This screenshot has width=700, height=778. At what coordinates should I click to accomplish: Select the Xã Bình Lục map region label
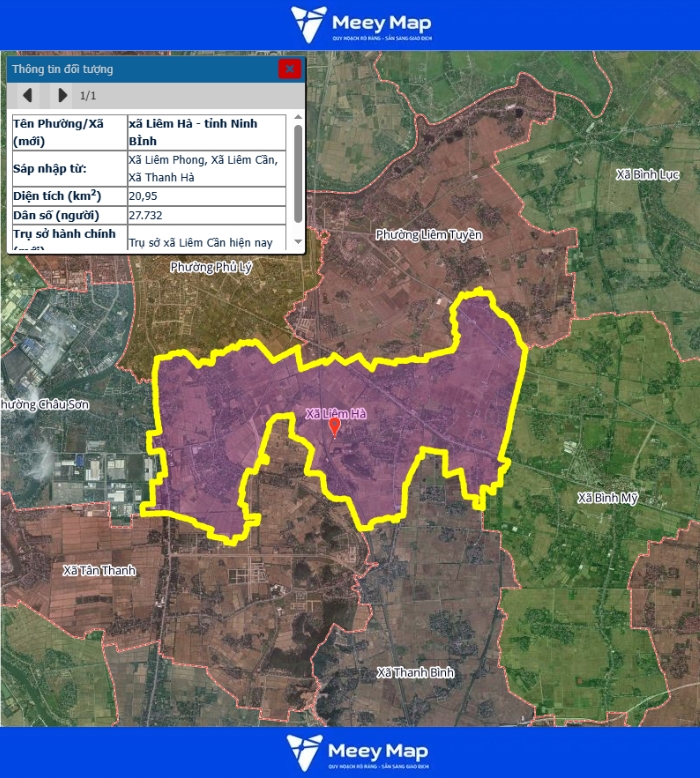647,175
